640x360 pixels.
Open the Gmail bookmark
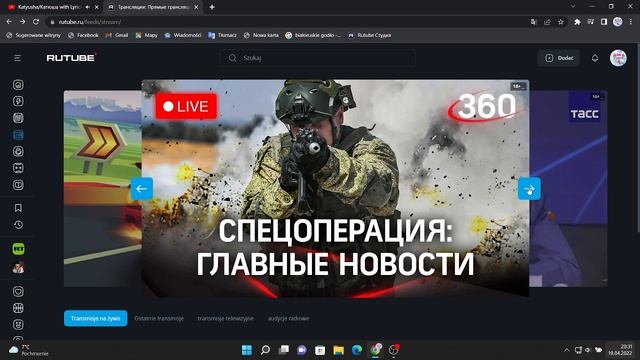pyautogui.click(x=117, y=36)
